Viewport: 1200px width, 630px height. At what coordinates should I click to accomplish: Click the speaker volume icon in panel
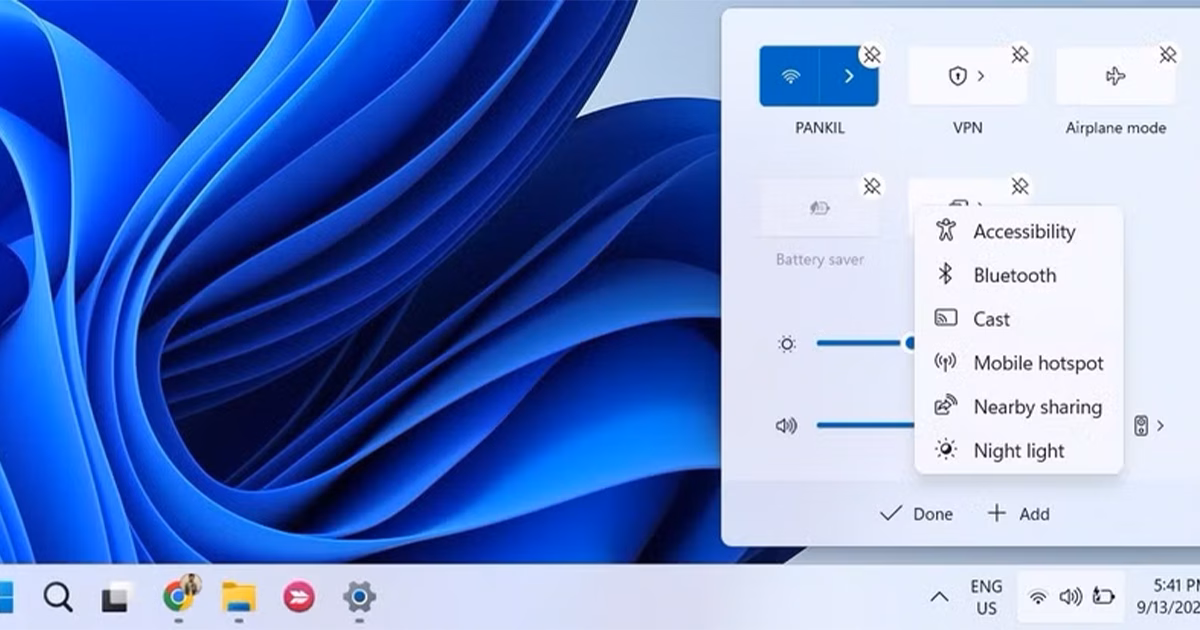point(787,425)
